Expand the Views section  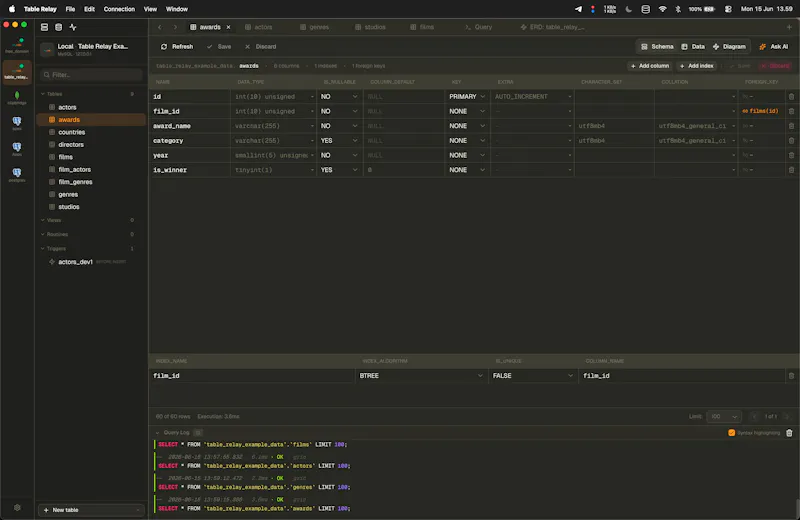43,220
